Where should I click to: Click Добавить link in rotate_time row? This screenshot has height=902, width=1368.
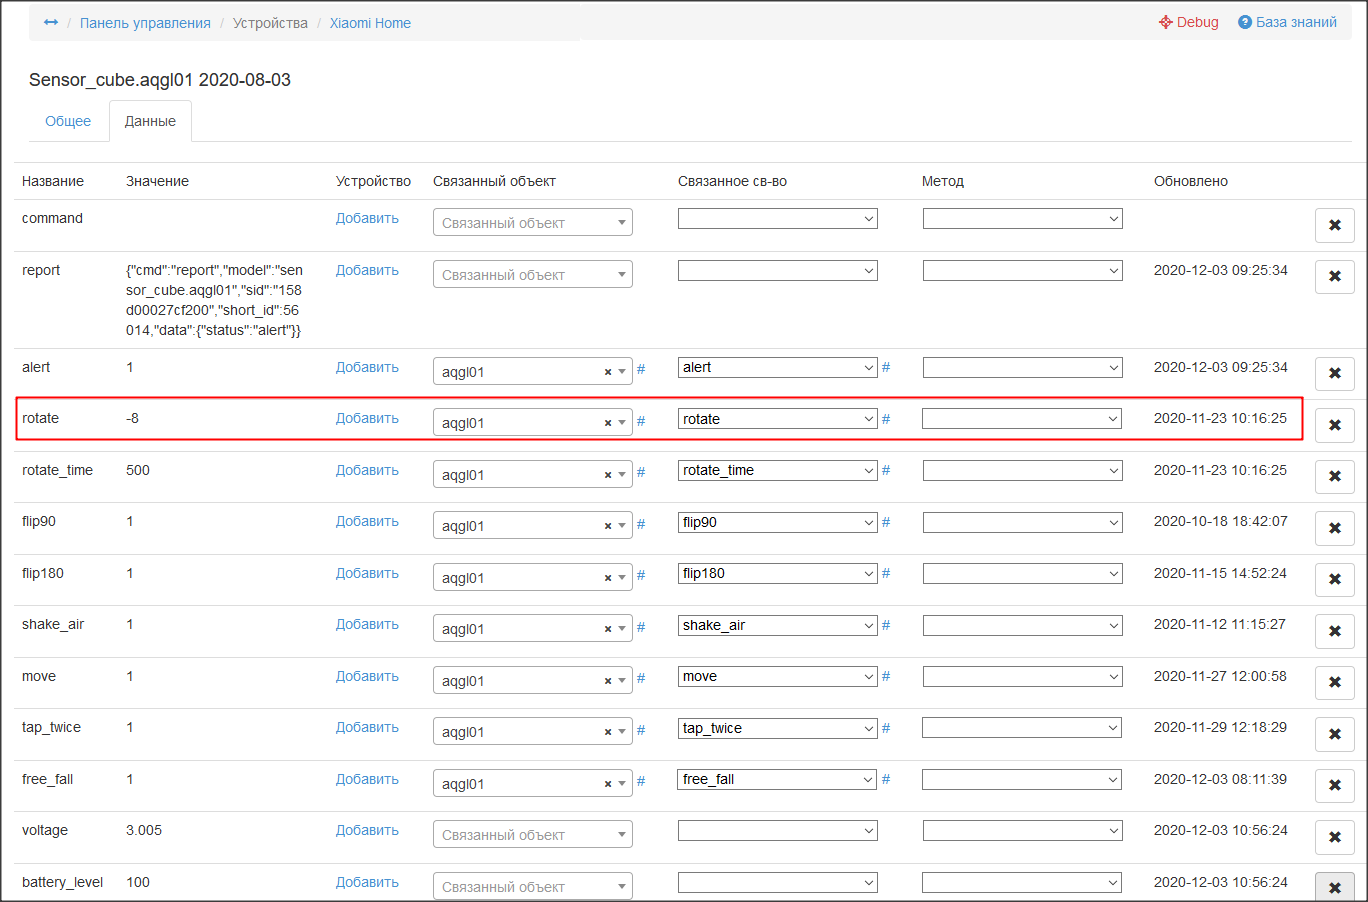point(367,470)
